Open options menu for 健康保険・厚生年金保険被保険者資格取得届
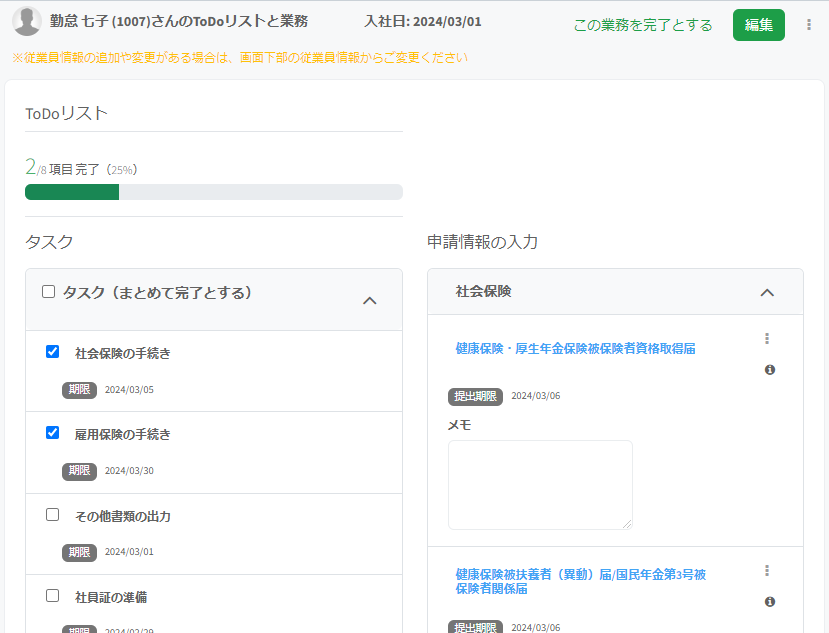 pos(767,338)
